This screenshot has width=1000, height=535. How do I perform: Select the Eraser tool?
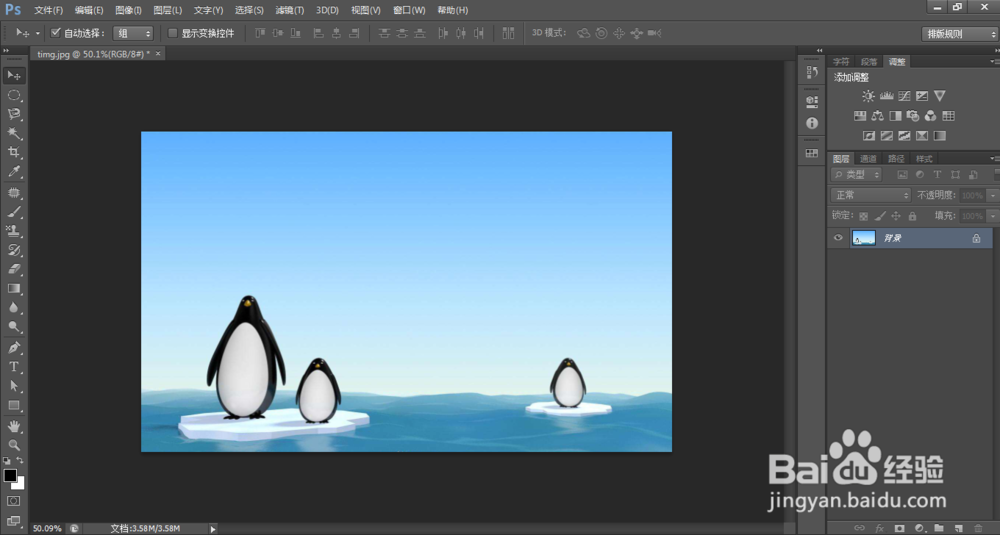click(x=13, y=269)
